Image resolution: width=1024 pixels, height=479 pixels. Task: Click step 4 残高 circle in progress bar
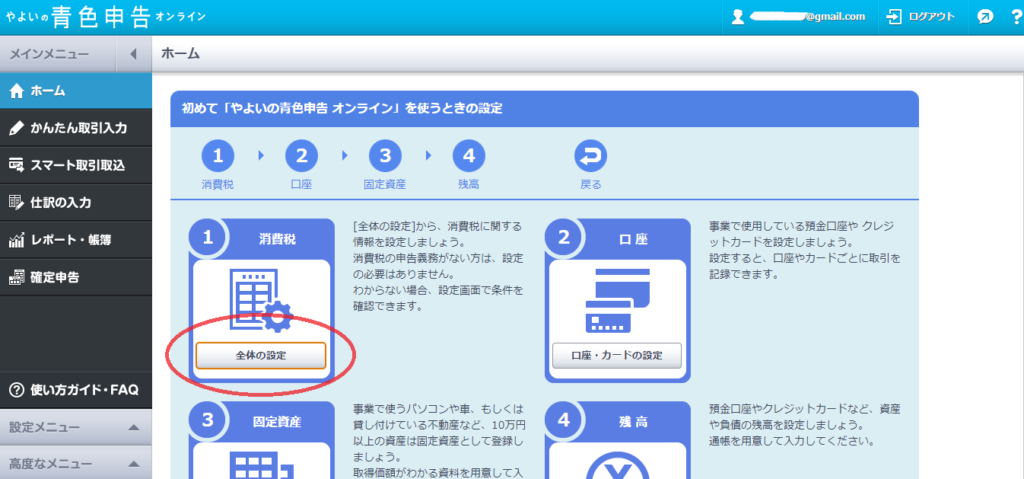tap(469, 156)
